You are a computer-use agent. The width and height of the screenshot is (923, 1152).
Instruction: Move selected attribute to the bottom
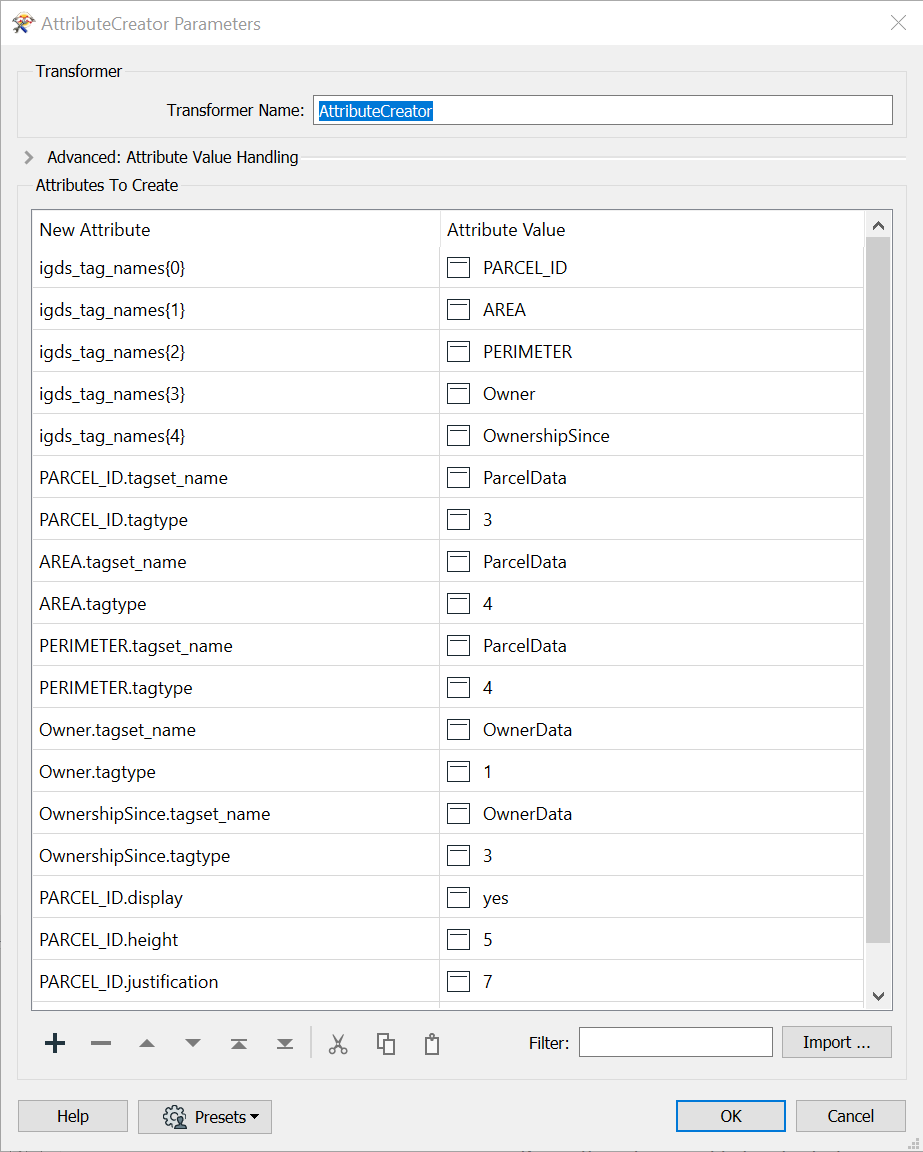284,1042
